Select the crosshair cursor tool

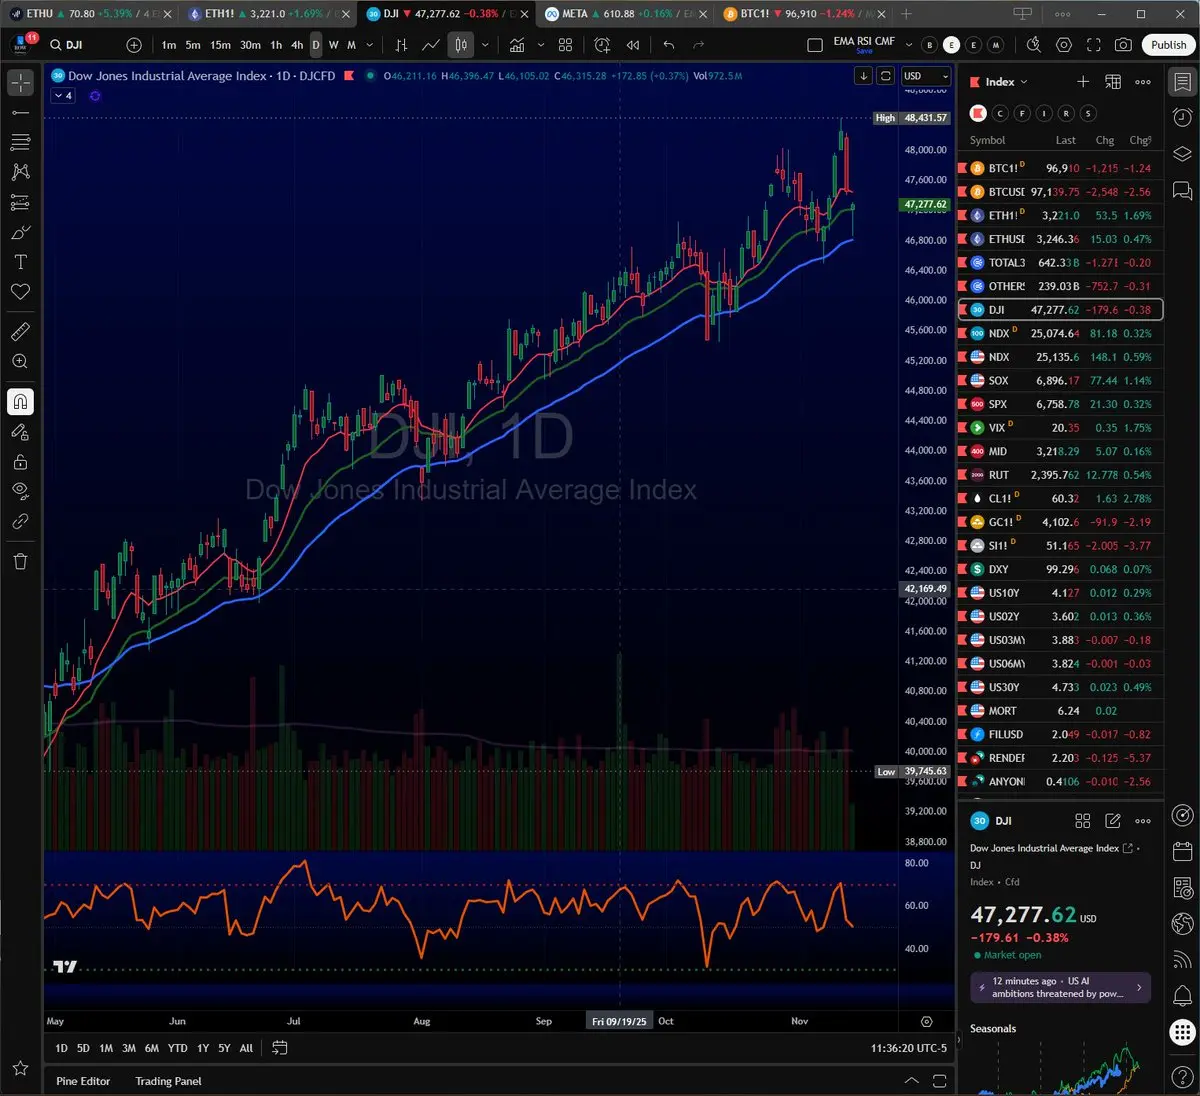point(20,82)
